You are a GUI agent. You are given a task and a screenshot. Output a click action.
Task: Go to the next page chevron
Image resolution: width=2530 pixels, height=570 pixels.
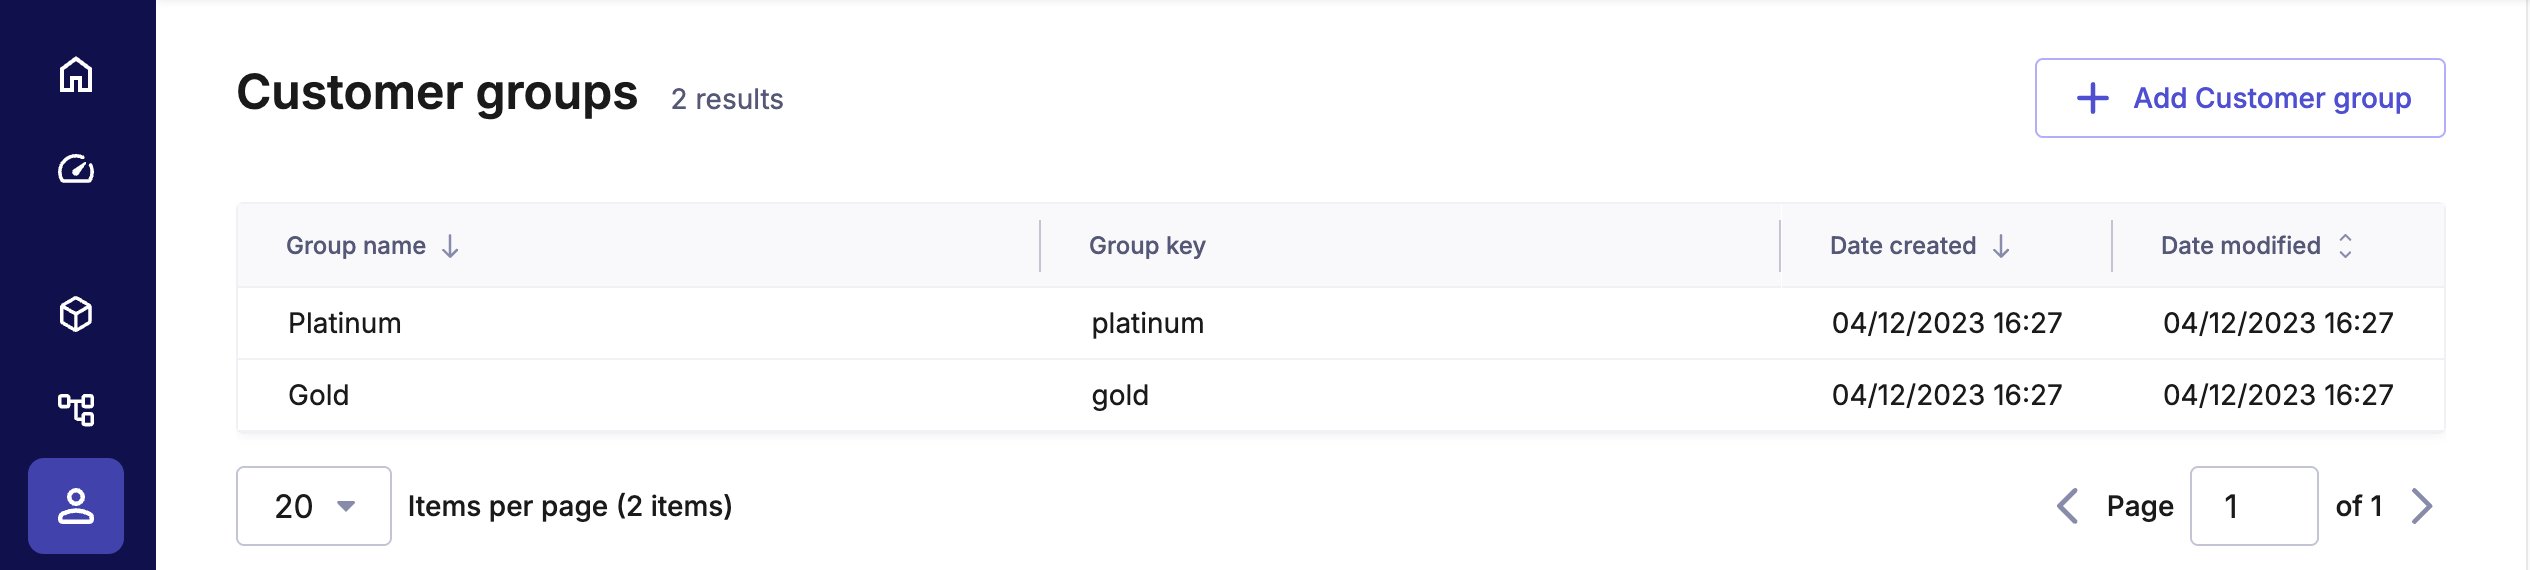tap(2421, 506)
